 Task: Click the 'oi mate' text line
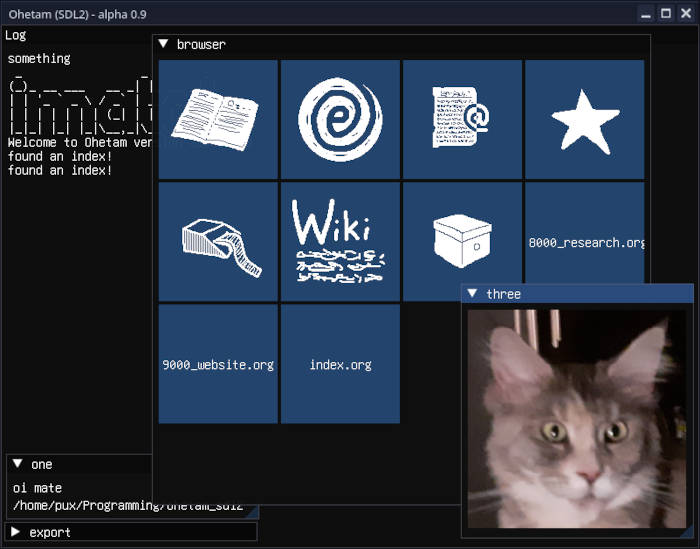[x=37, y=488]
